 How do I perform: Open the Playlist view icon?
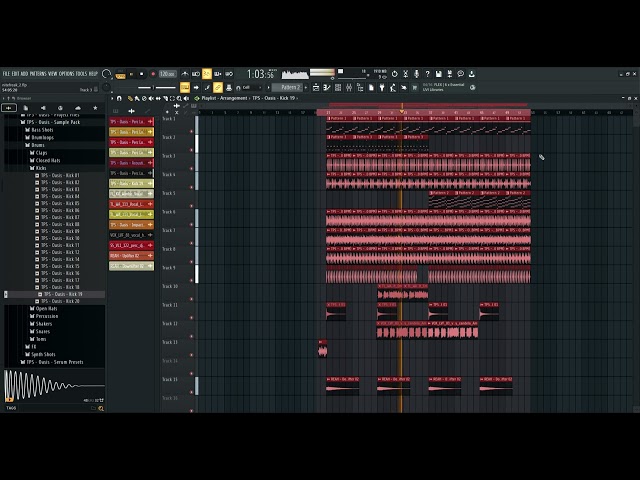pyautogui.click(x=316, y=87)
